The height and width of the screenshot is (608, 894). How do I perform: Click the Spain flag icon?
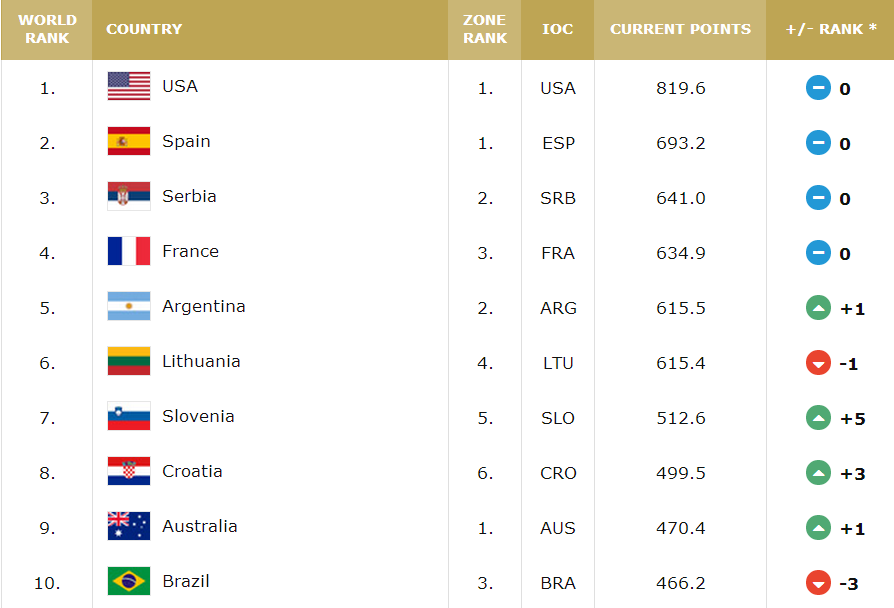[129, 142]
